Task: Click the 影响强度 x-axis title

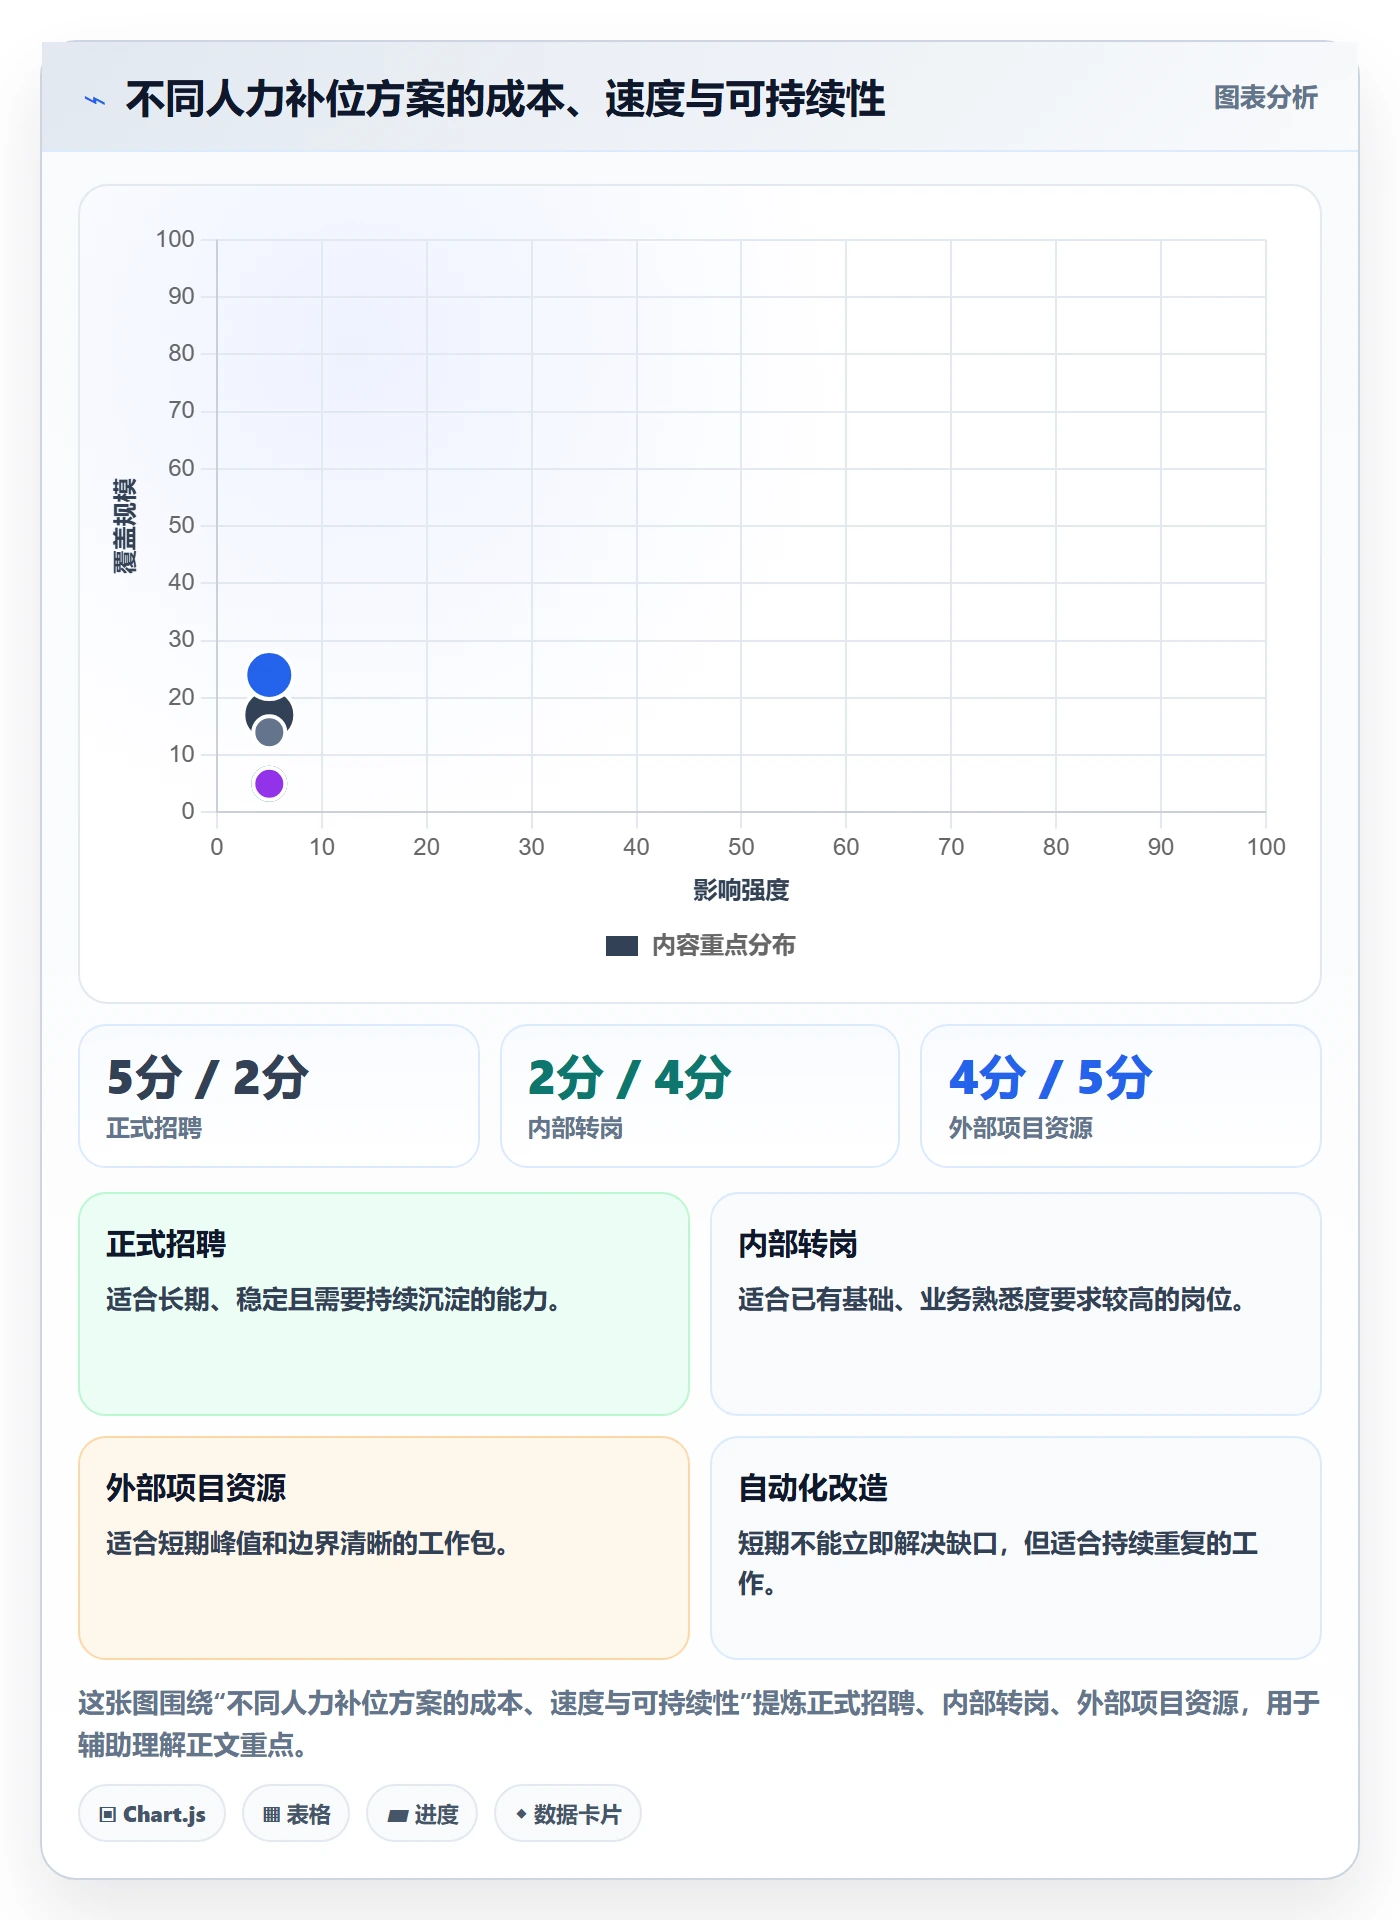Action: pyautogui.click(x=741, y=890)
